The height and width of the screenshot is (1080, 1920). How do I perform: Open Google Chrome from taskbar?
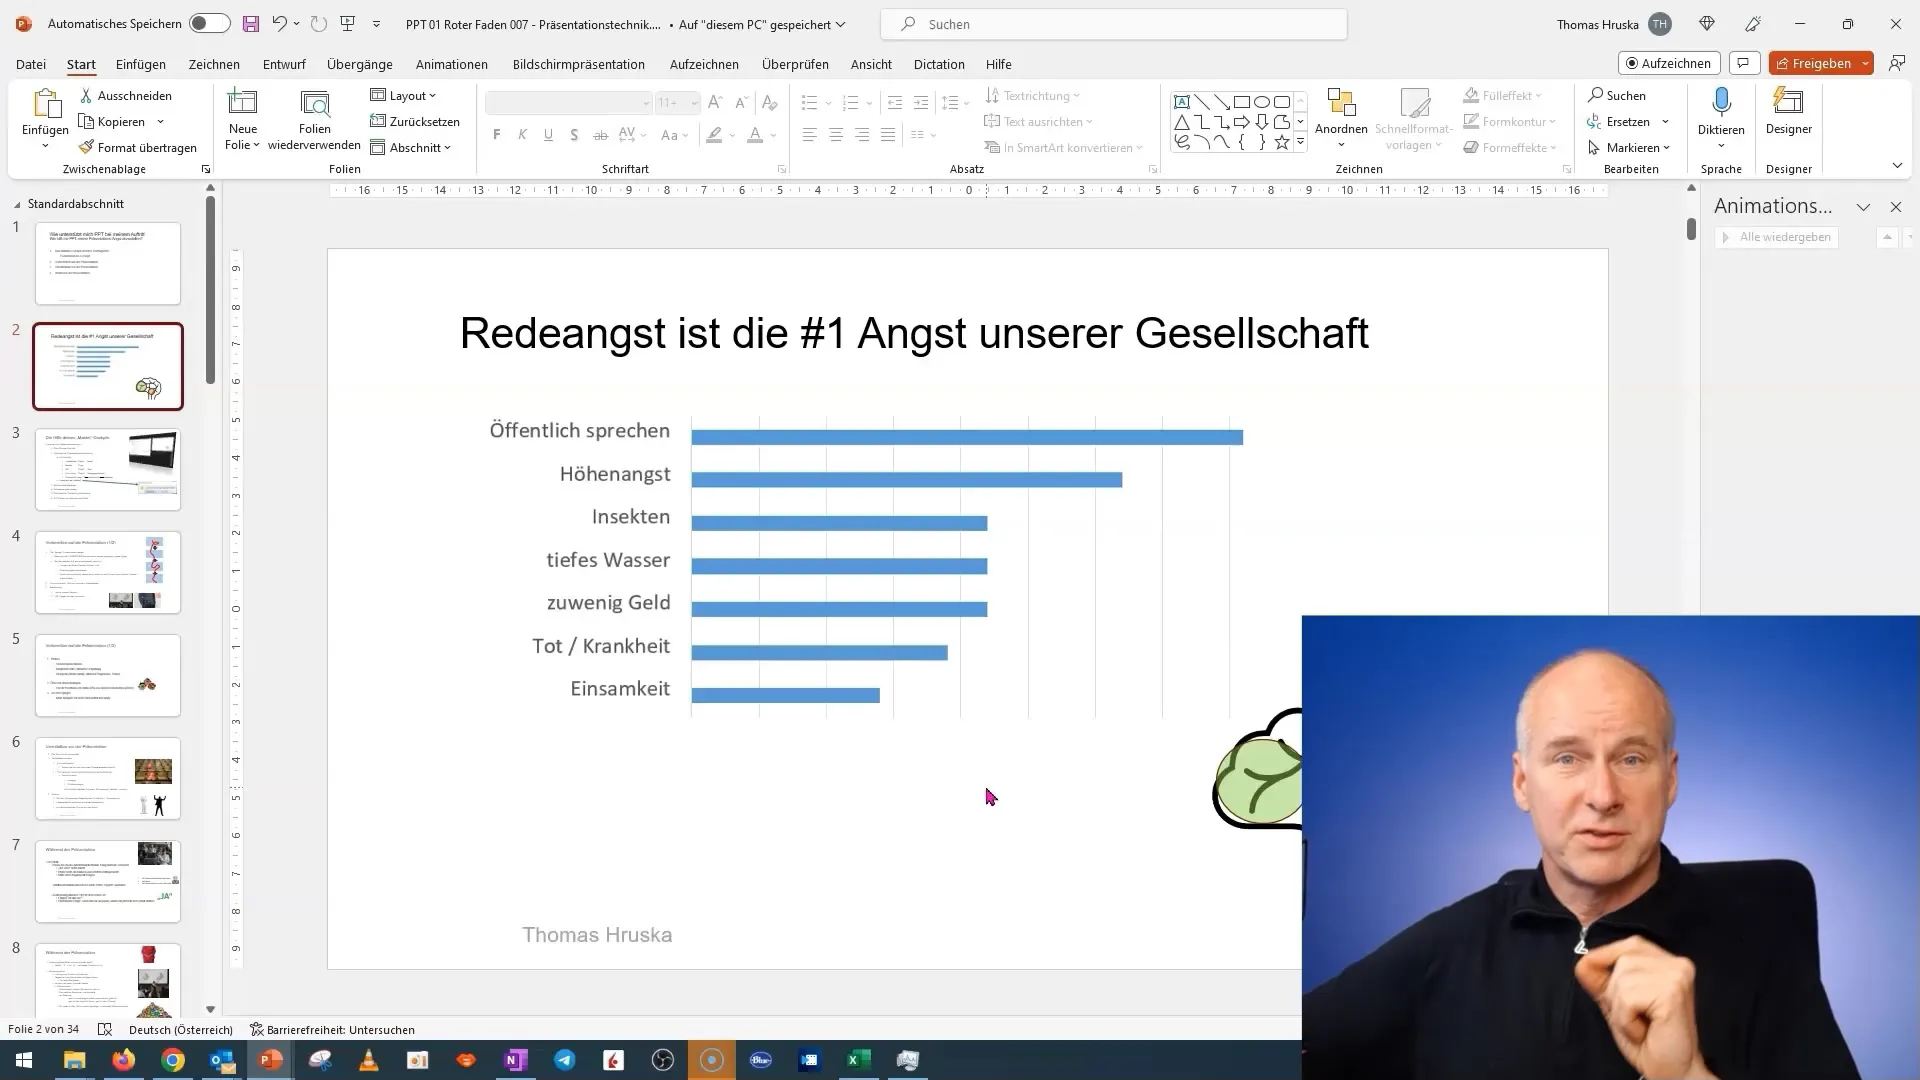(173, 1060)
